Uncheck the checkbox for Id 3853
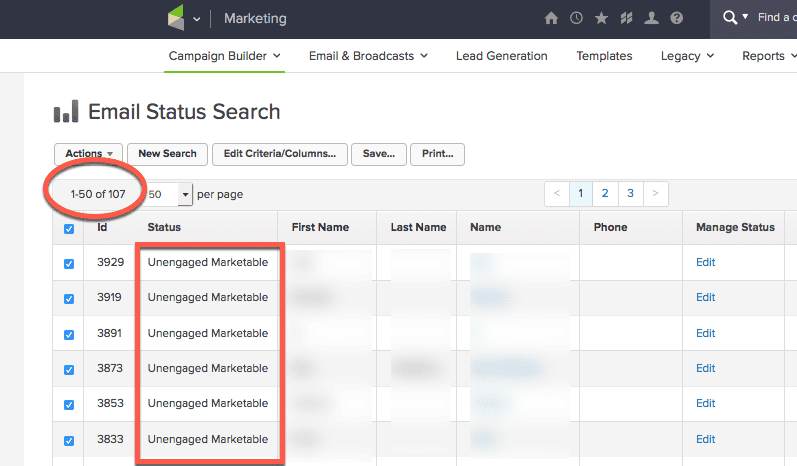 tap(69, 405)
